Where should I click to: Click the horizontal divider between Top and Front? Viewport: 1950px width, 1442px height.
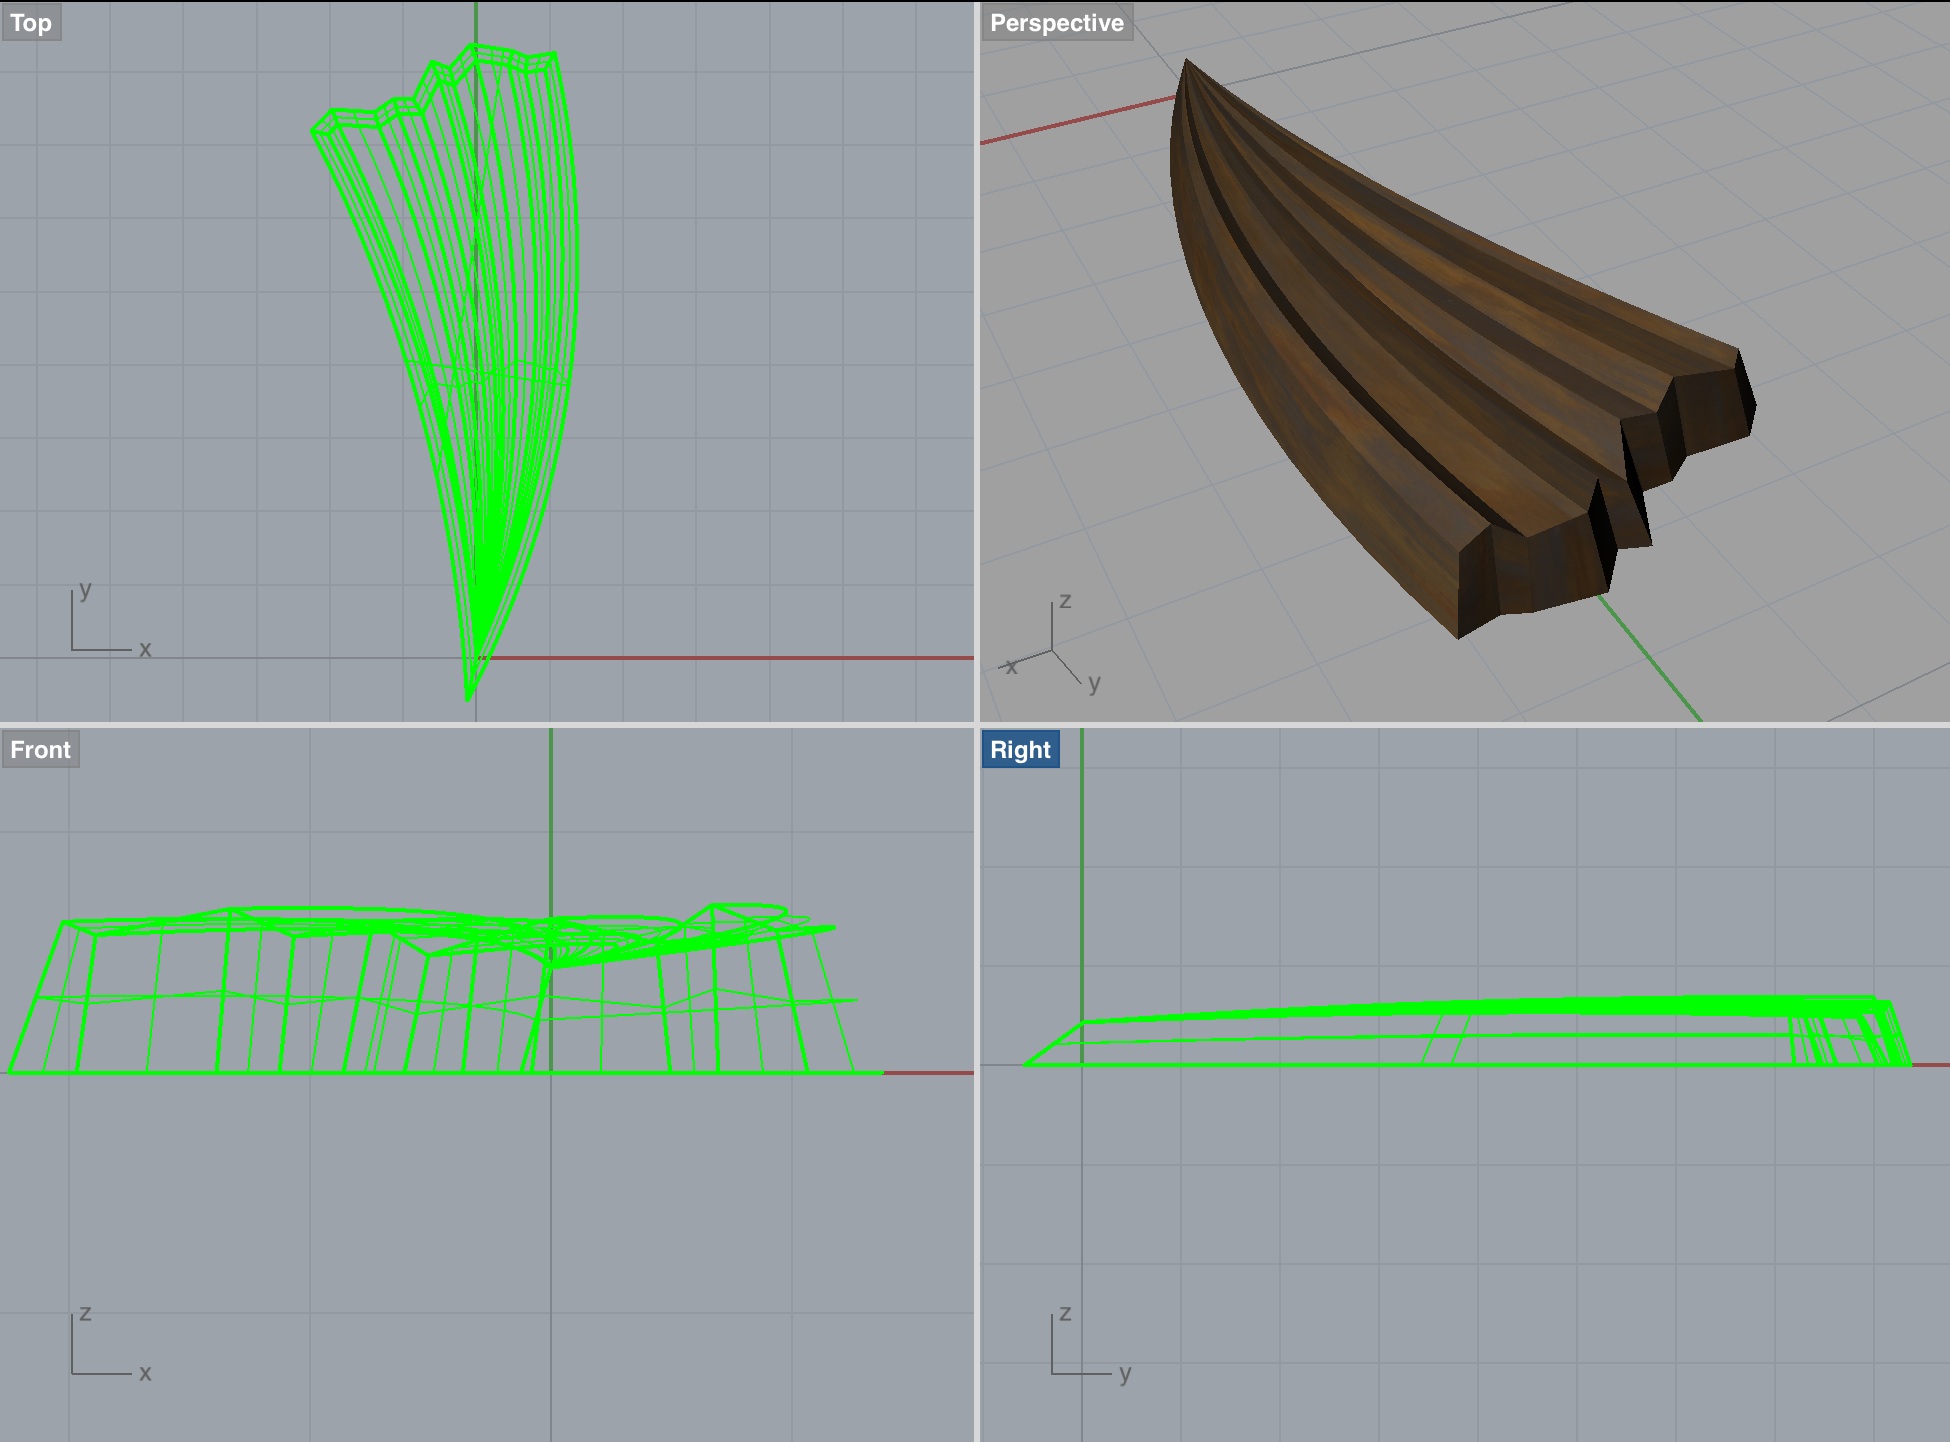coord(487,725)
